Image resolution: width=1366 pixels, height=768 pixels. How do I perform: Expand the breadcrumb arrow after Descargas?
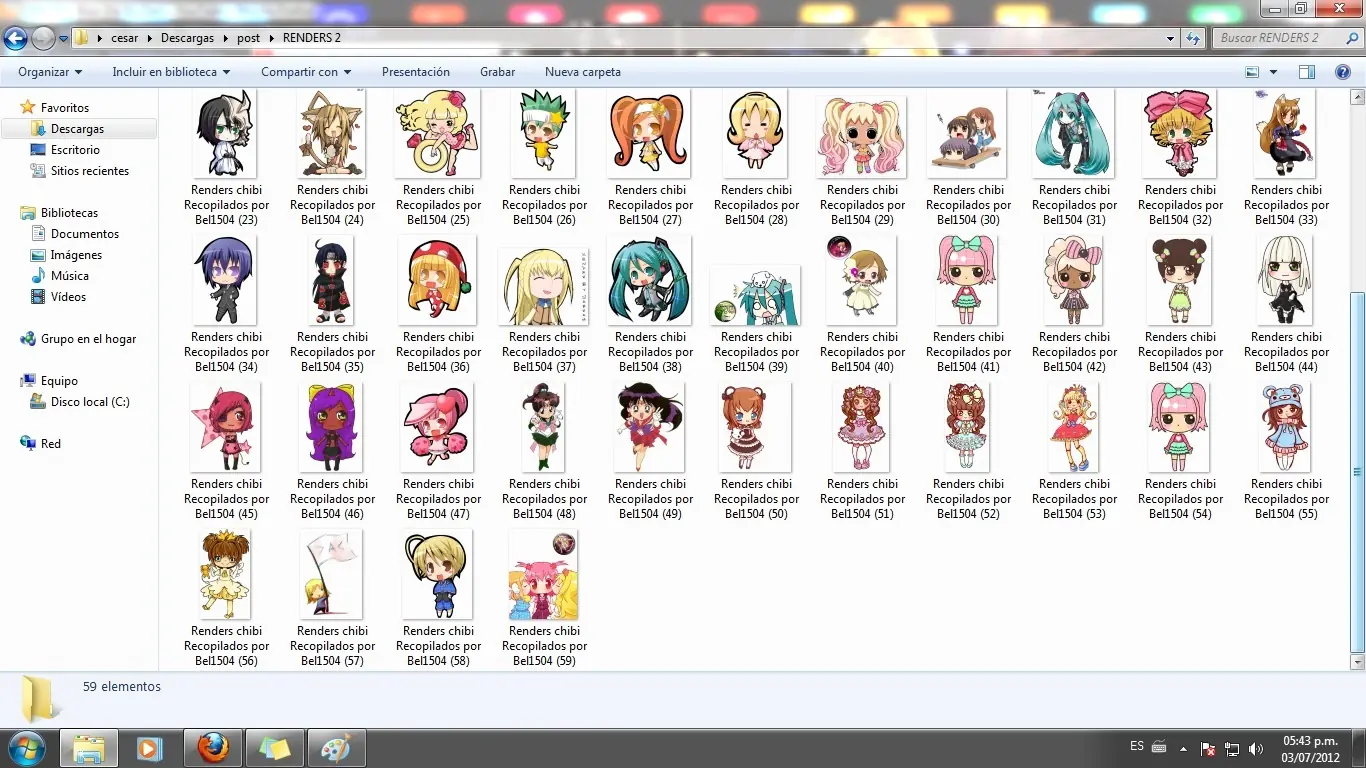click(x=225, y=38)
